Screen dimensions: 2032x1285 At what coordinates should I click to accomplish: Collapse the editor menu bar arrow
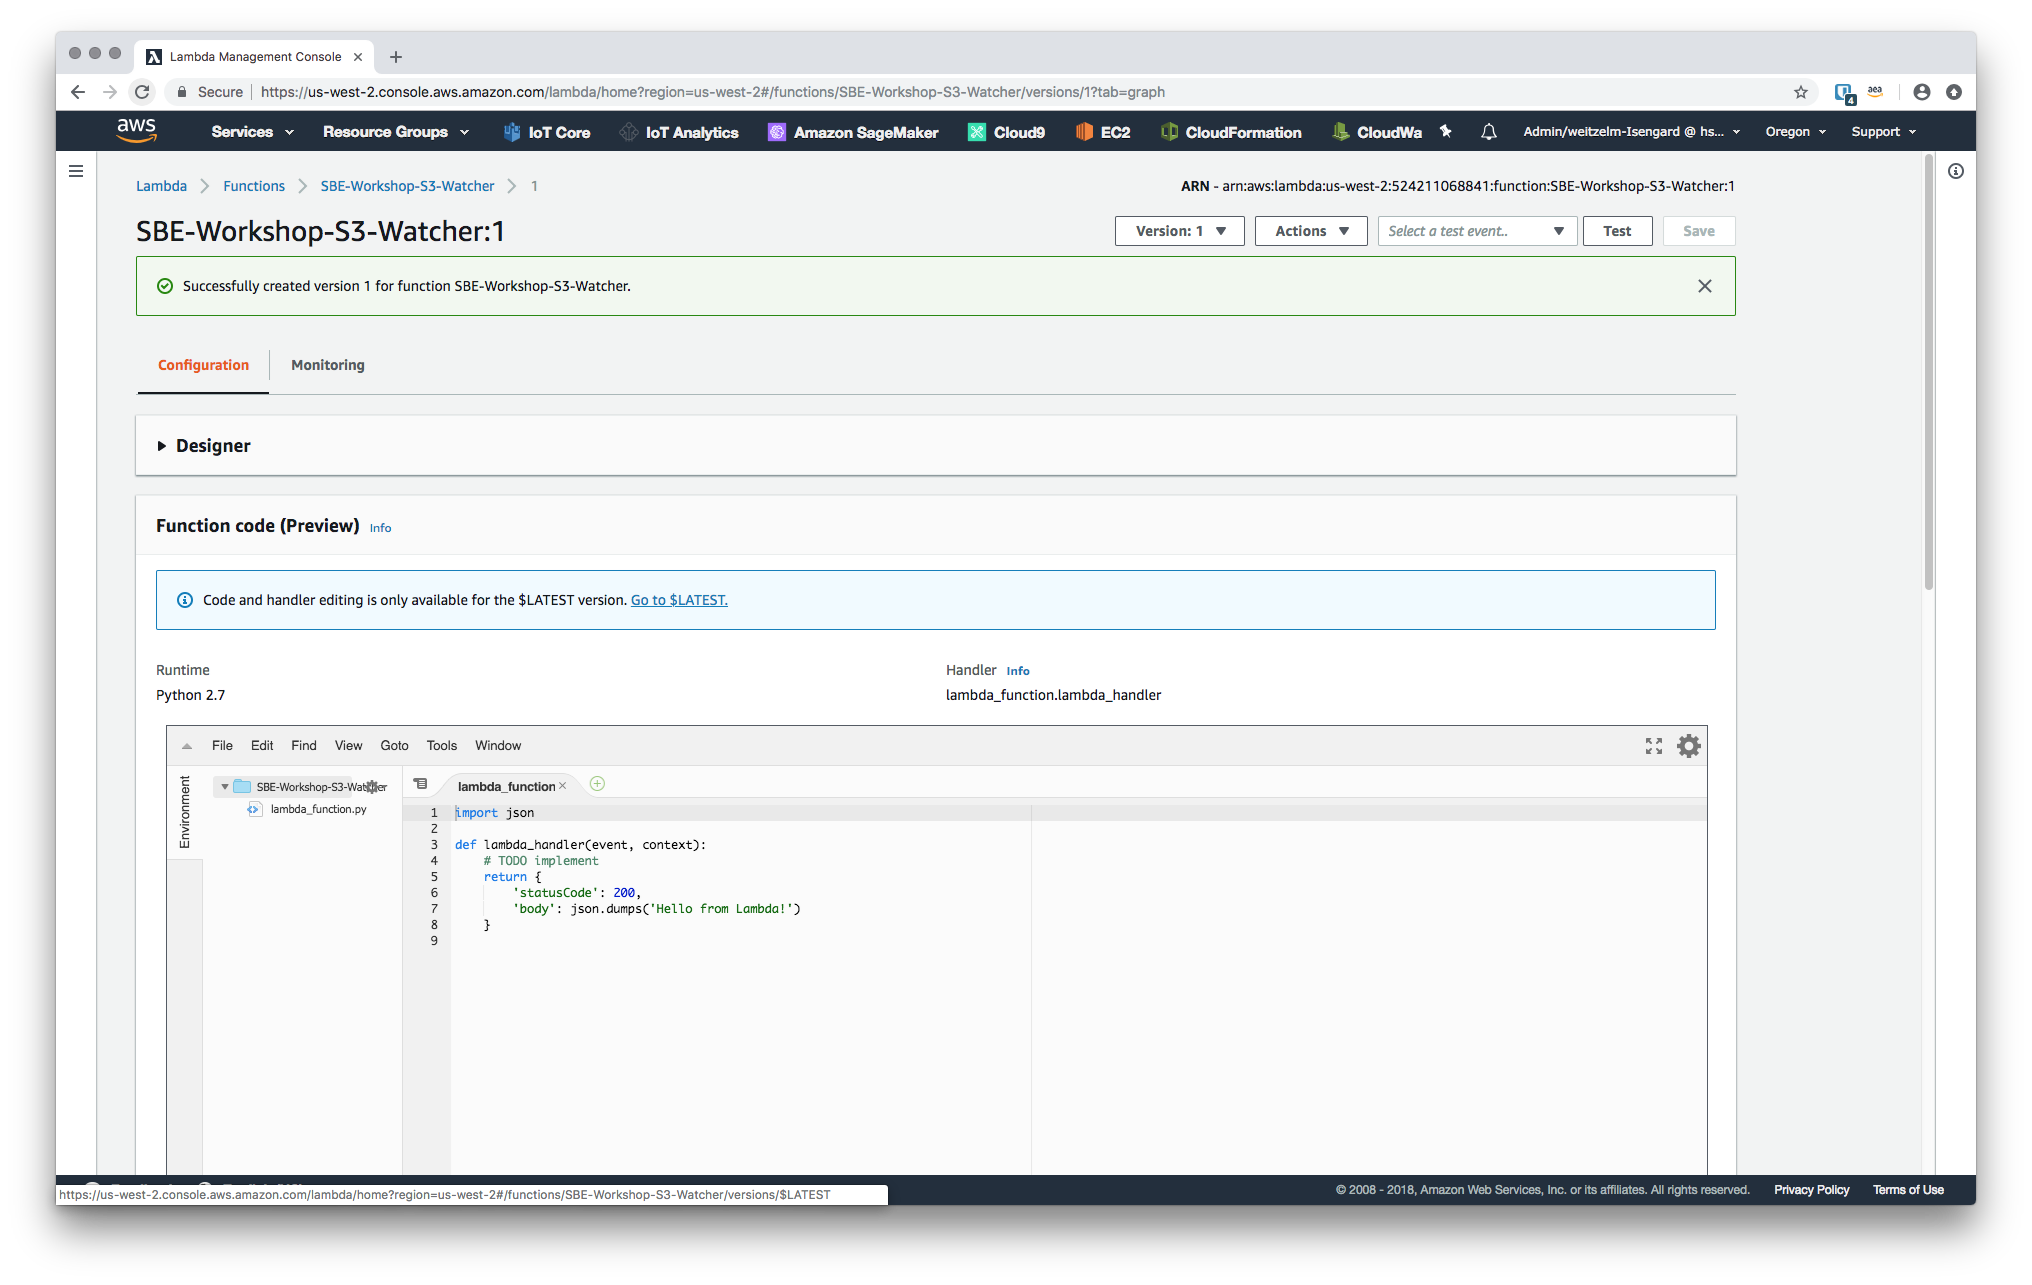[x=187, y=746]
